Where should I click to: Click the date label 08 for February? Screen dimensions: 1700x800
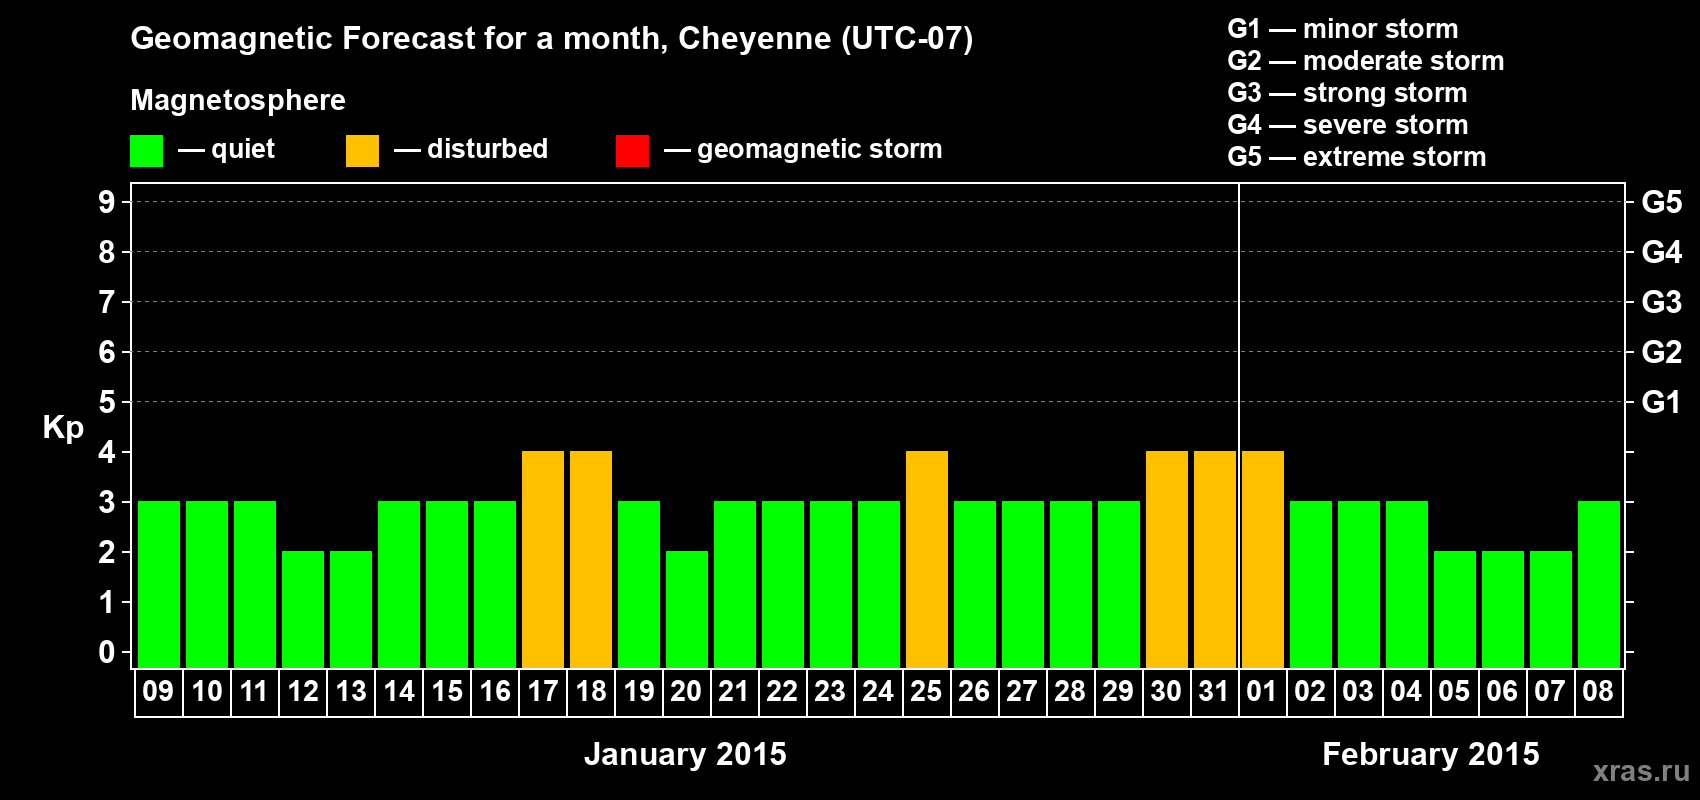(1598, 691)
